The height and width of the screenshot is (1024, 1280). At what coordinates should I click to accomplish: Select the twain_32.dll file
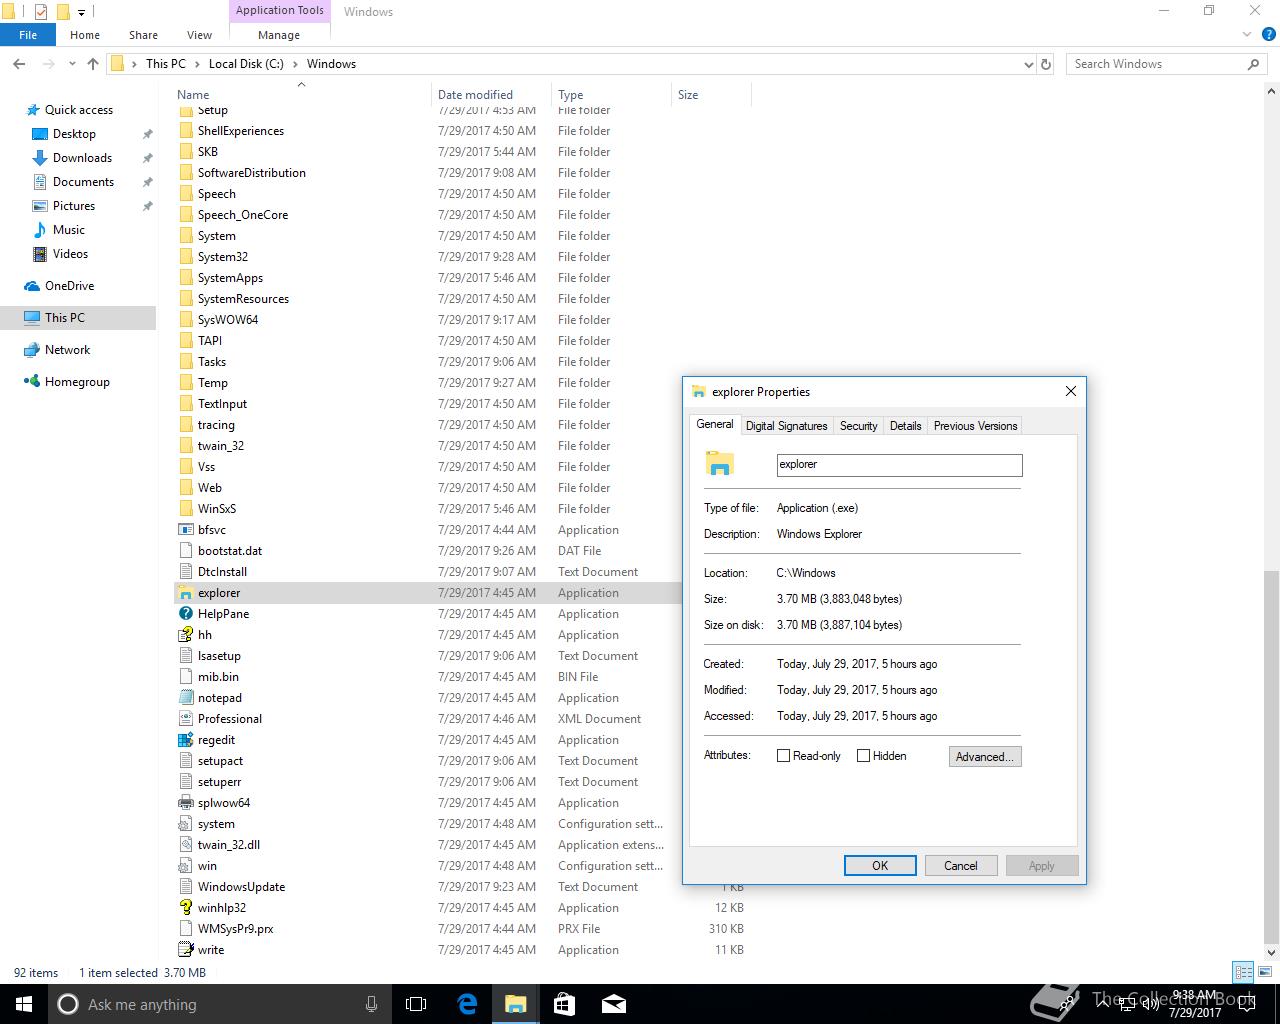click(x=228, y=845)
